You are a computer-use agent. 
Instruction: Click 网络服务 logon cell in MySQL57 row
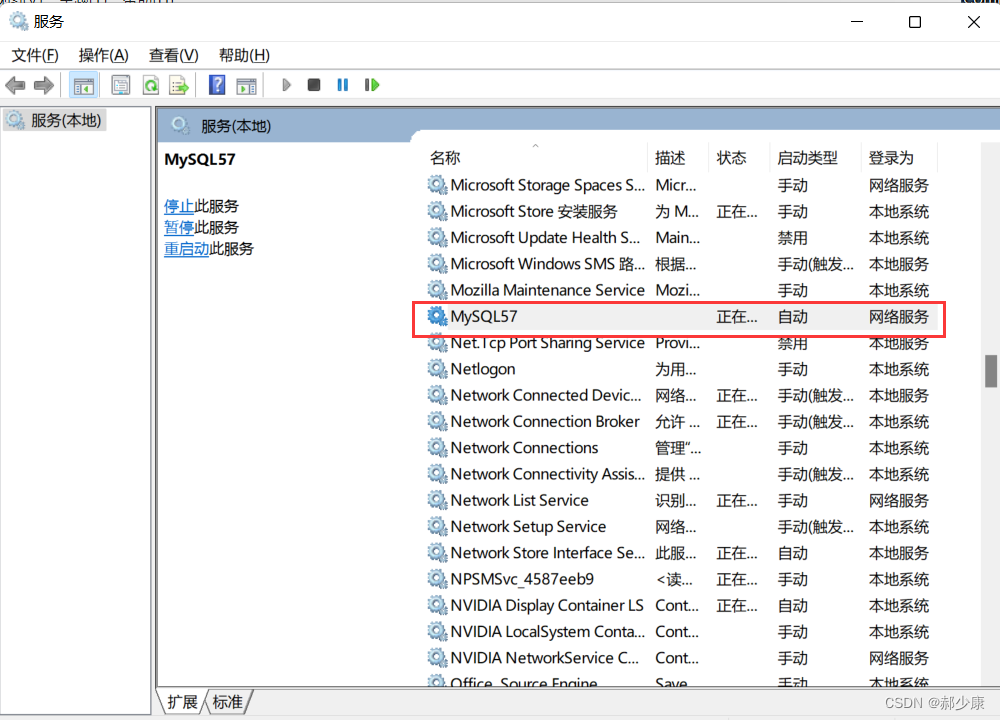(899, 316)
